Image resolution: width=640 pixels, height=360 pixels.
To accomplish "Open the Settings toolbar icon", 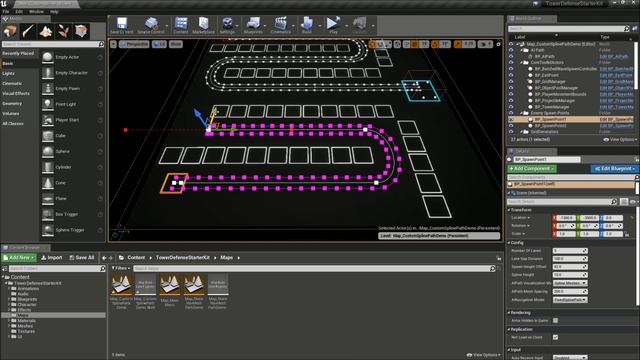I will point(227,25).
